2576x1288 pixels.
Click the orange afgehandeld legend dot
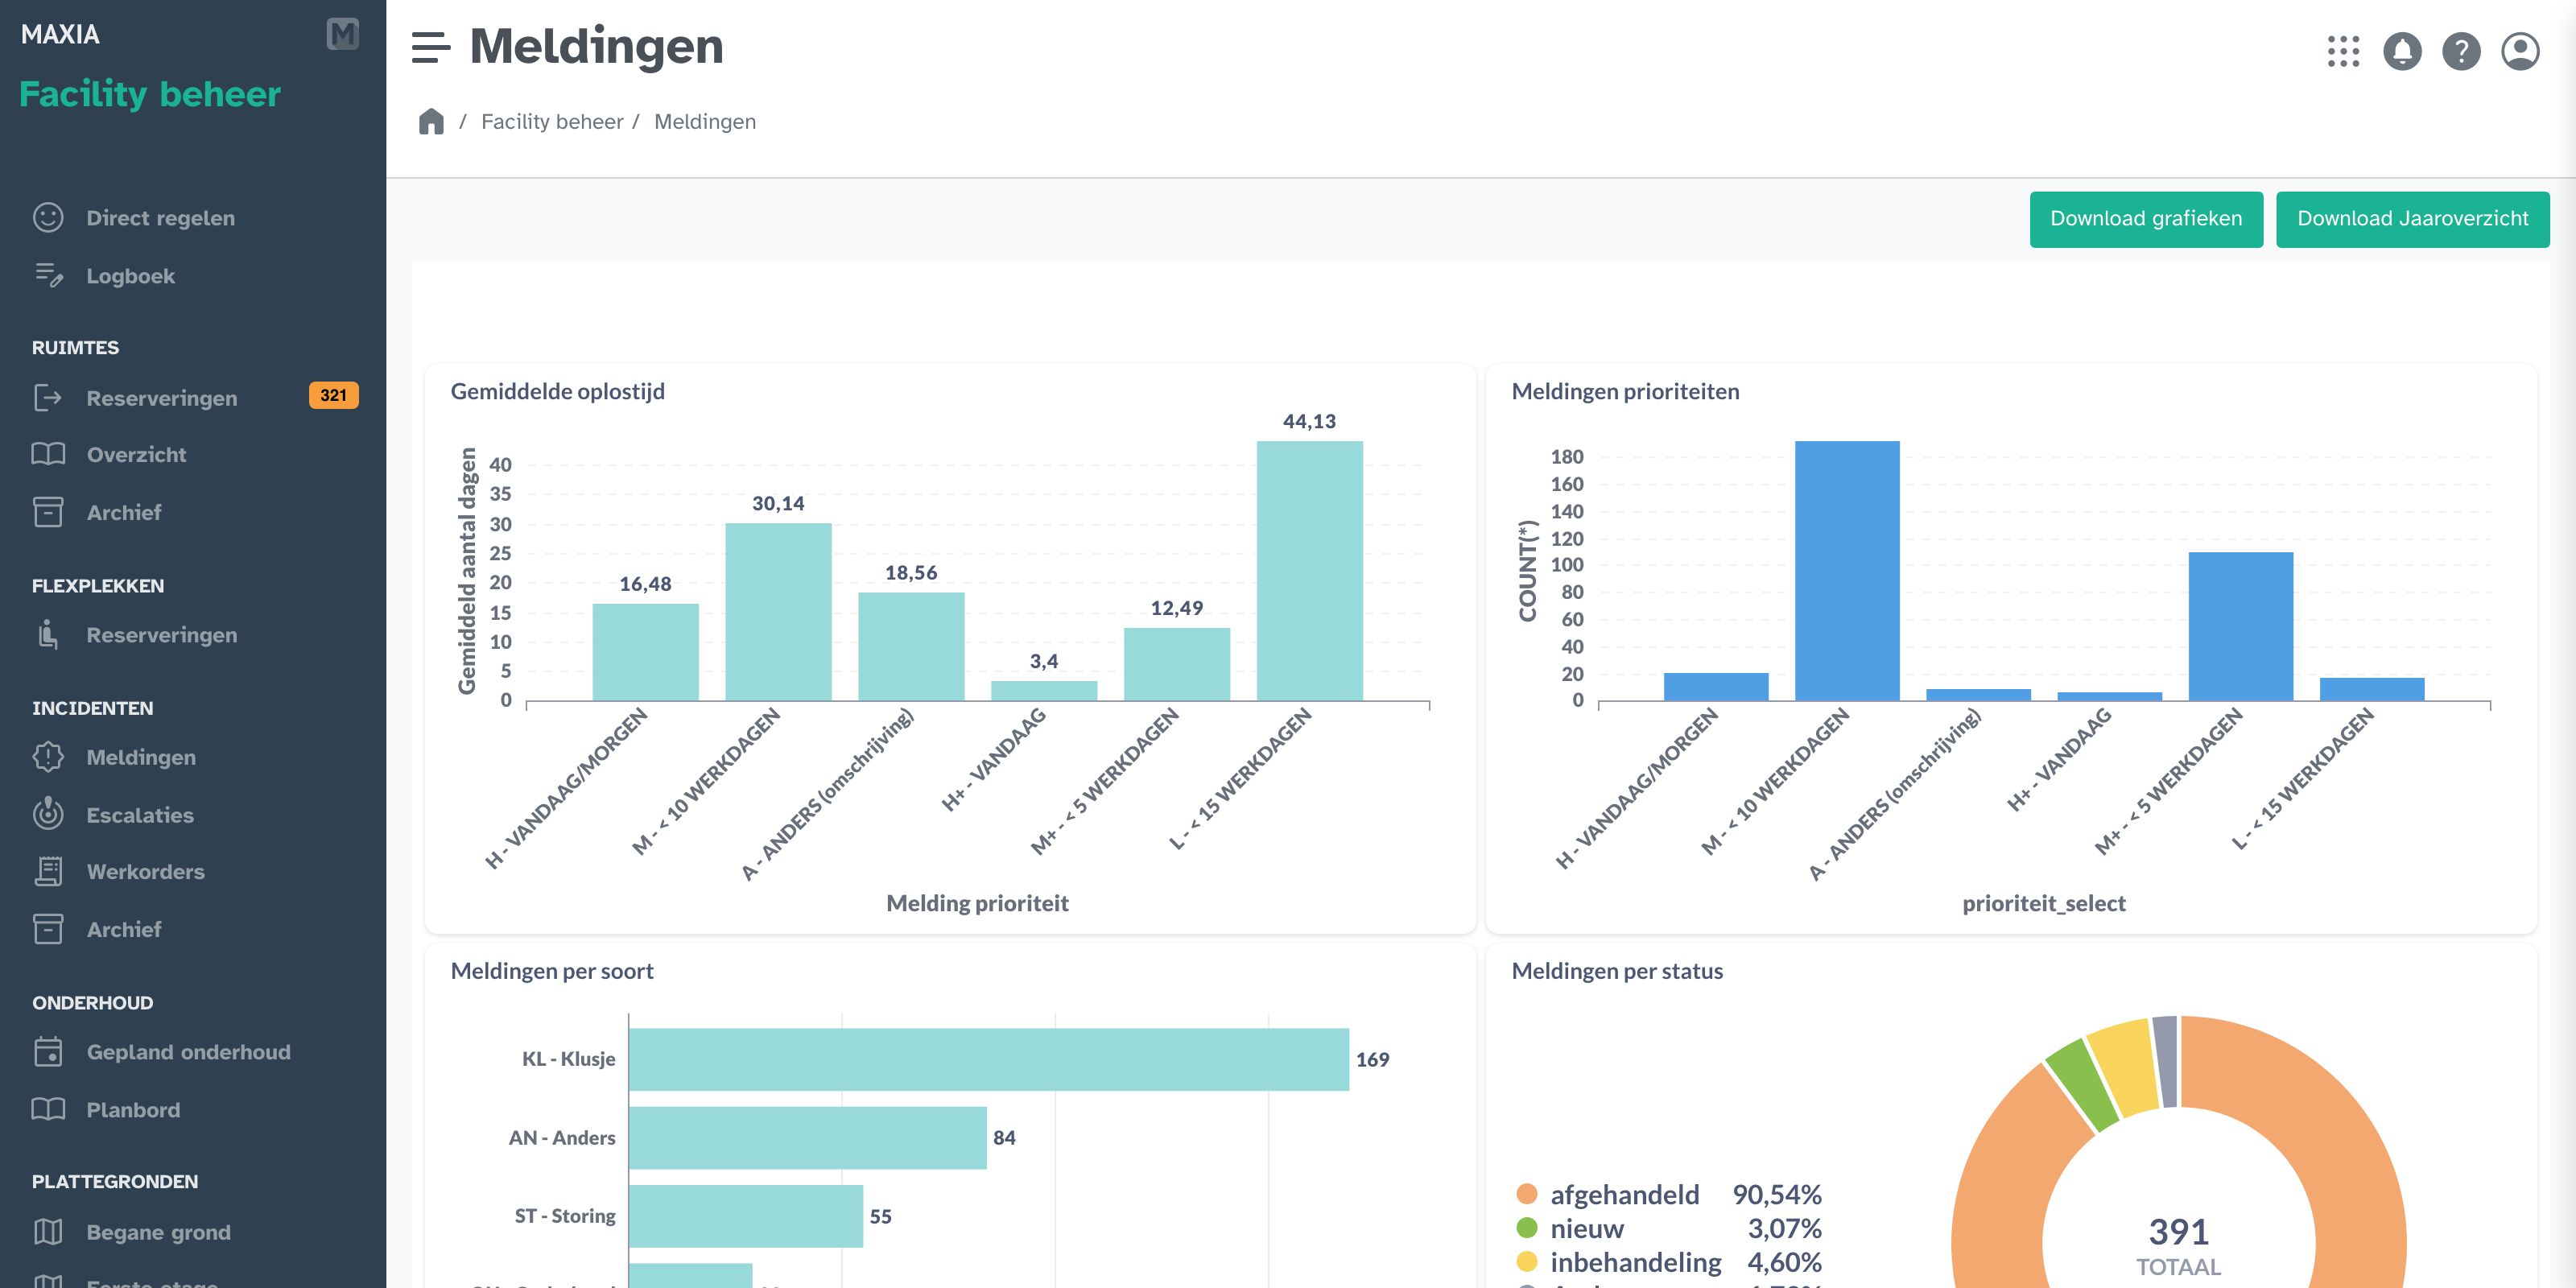click(1527, 1194)
